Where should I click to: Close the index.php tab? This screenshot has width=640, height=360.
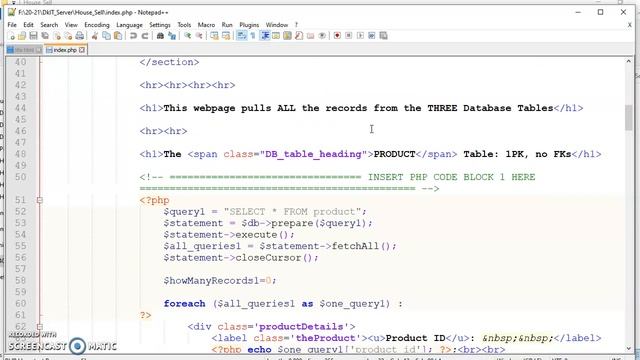(x=82, y=50)
